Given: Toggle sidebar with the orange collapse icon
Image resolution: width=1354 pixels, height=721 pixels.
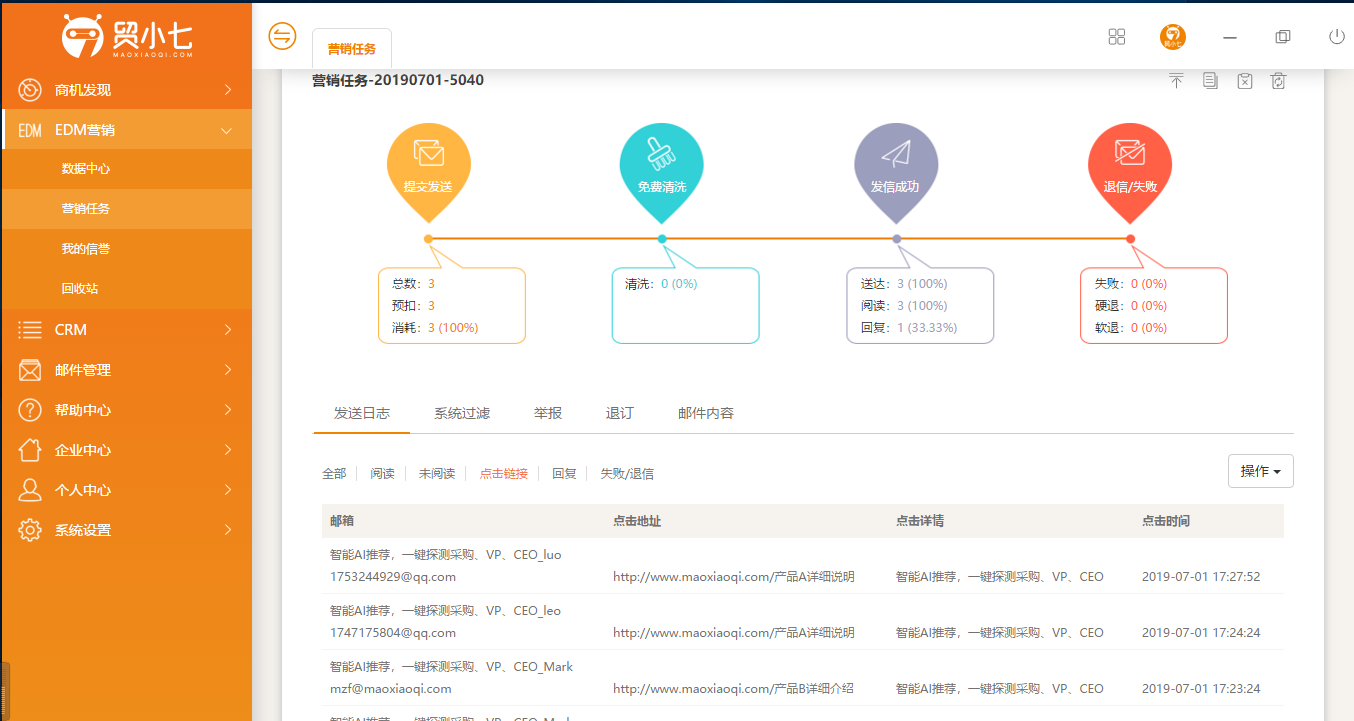Looking at the screenshot, I should coord(283,36).
